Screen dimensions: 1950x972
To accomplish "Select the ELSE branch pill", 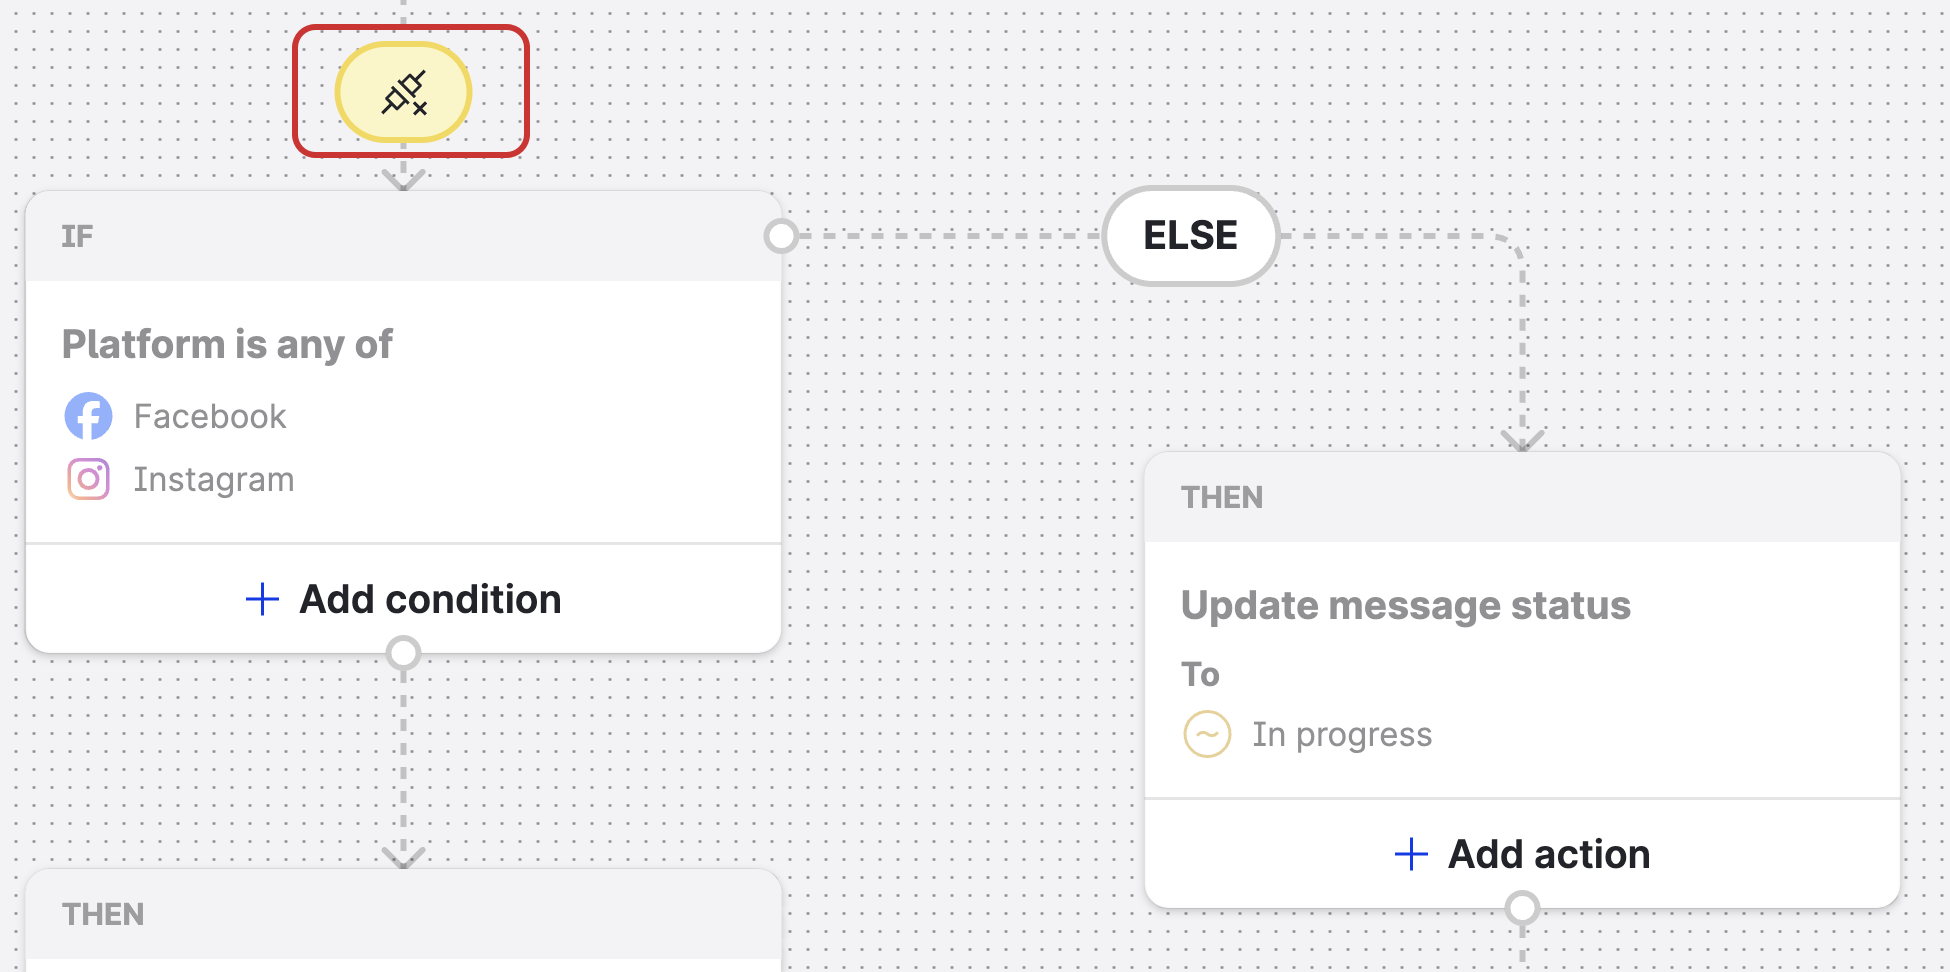I will [x=1190, y=236].
